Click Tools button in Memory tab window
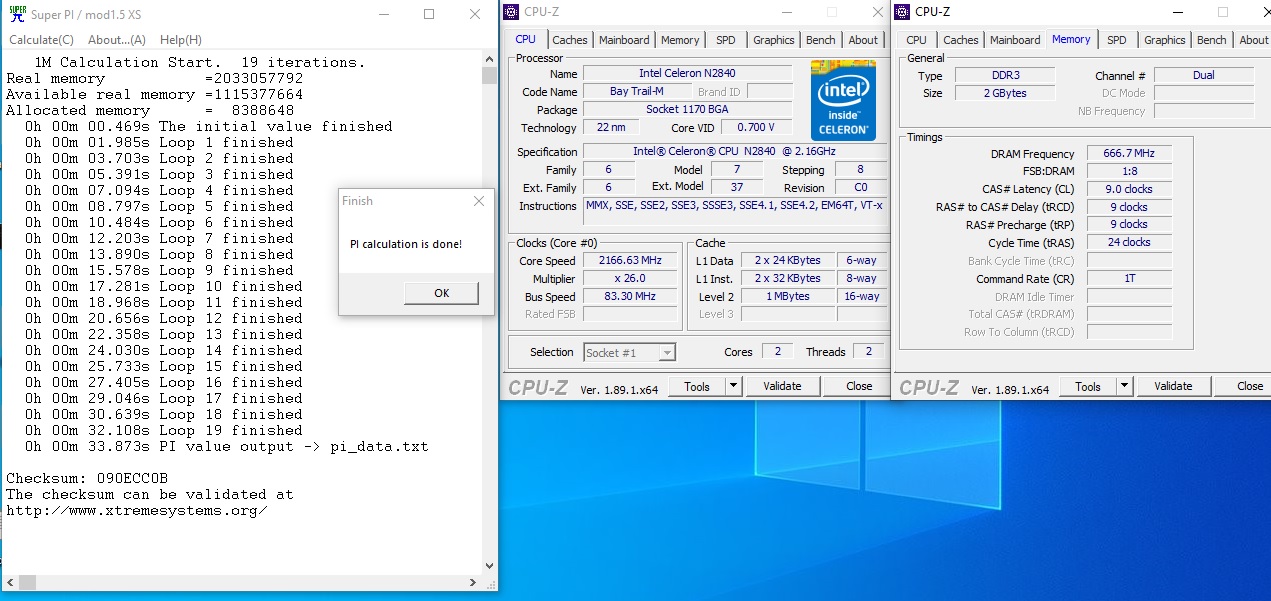This screenshot has height=601, width=1271. pos(1088,386)
